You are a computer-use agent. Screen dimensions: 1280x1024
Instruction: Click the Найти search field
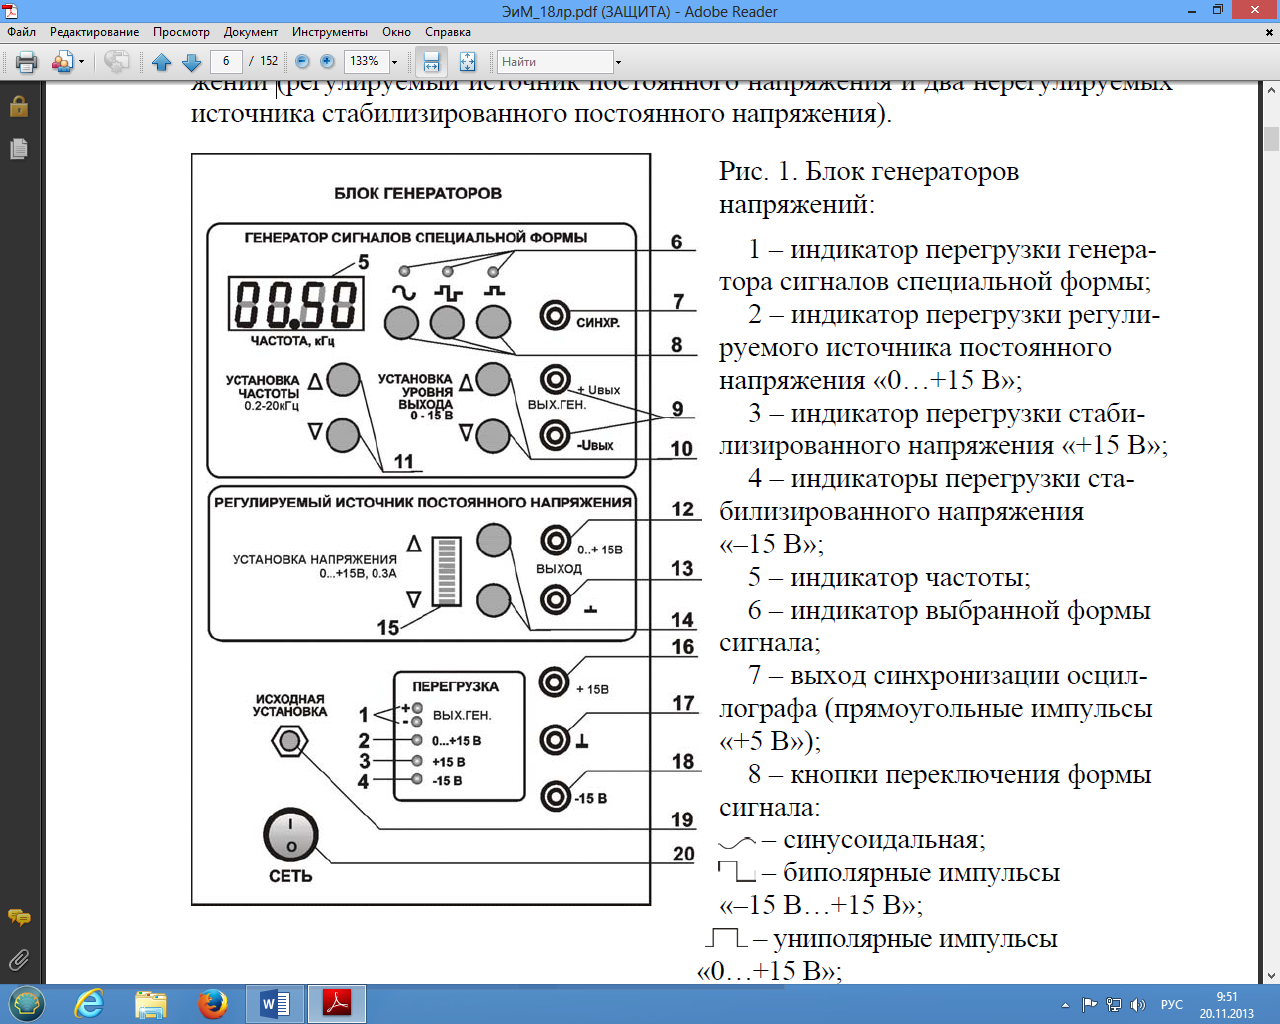(555, 62)
